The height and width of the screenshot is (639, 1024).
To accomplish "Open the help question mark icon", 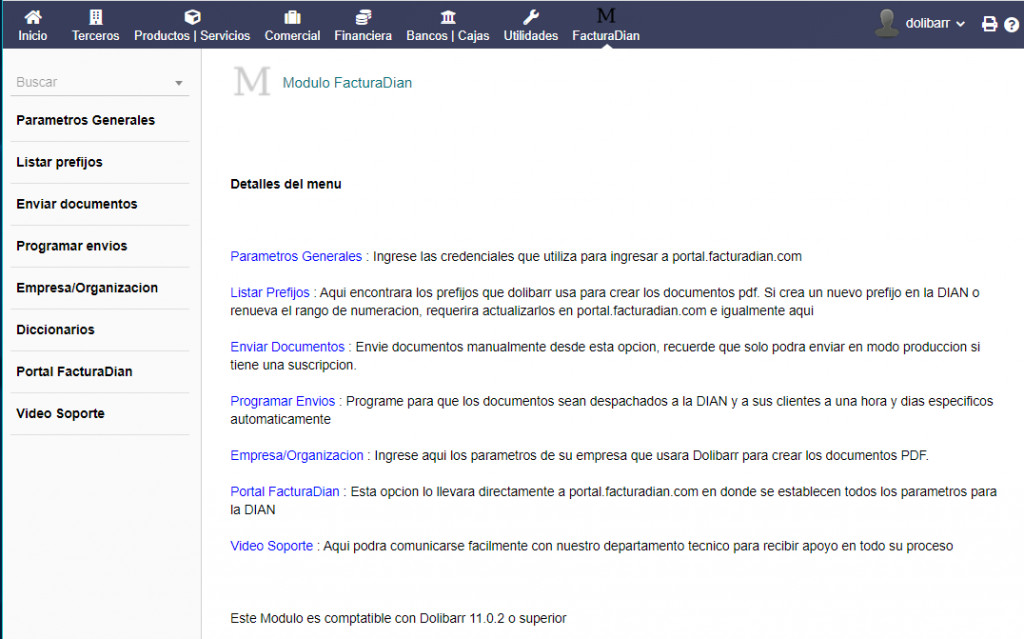I will pyautogui.click(x=1011, y=24).
